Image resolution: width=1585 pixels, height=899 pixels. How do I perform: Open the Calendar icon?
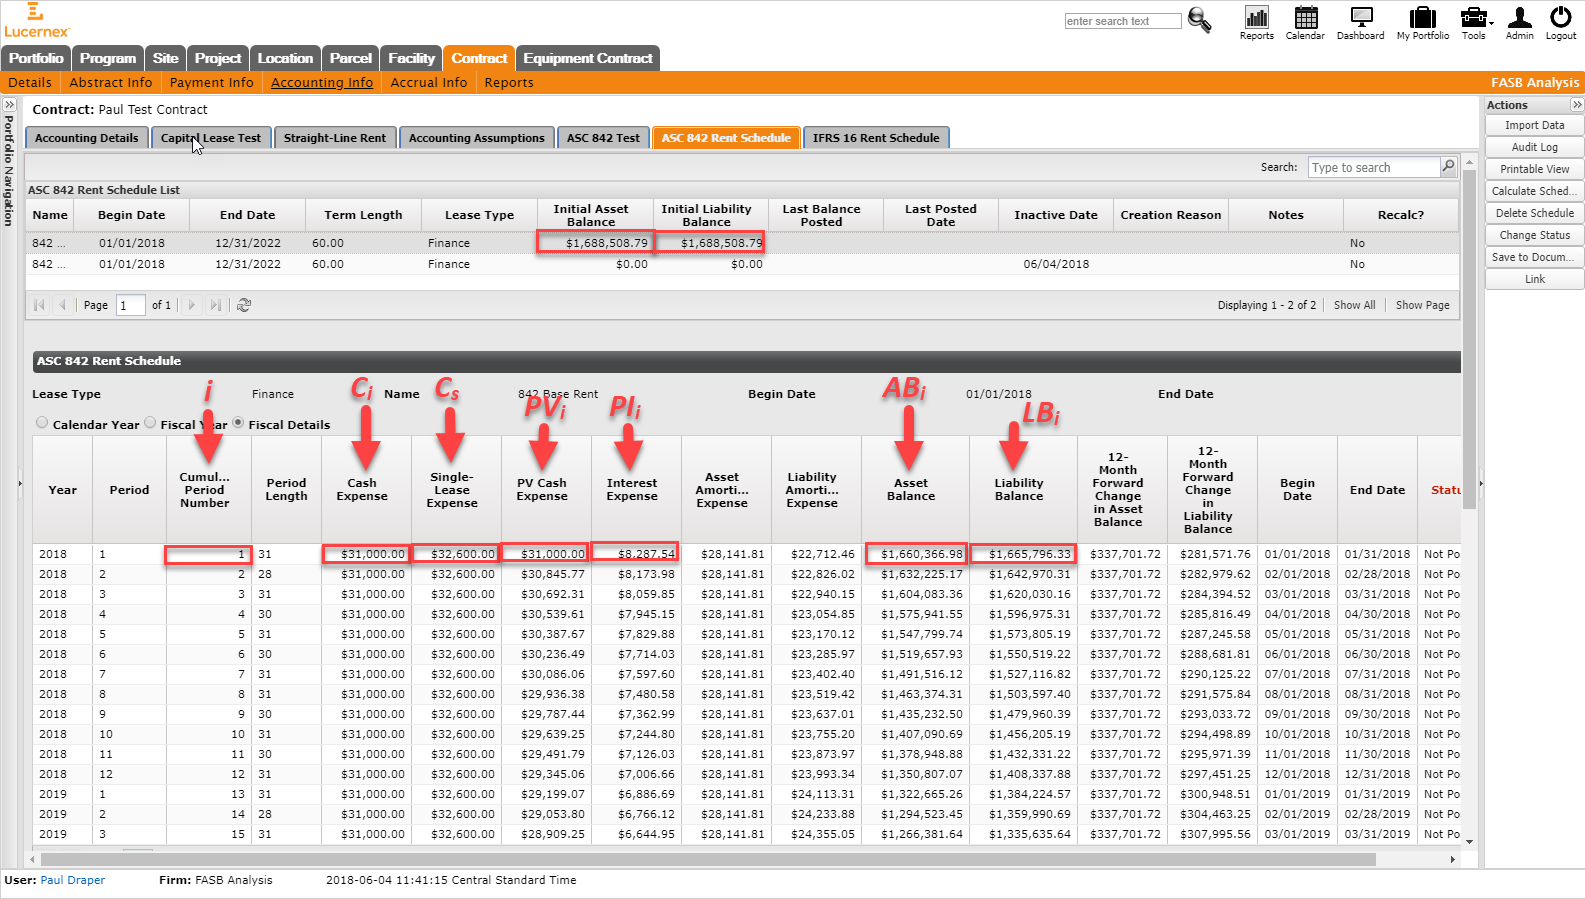[1305, 23]
